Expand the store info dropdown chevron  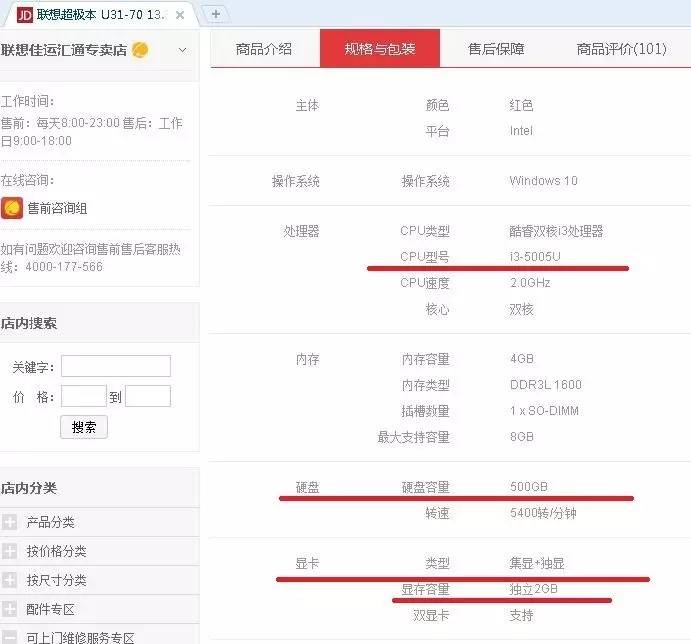pos(182,50)
